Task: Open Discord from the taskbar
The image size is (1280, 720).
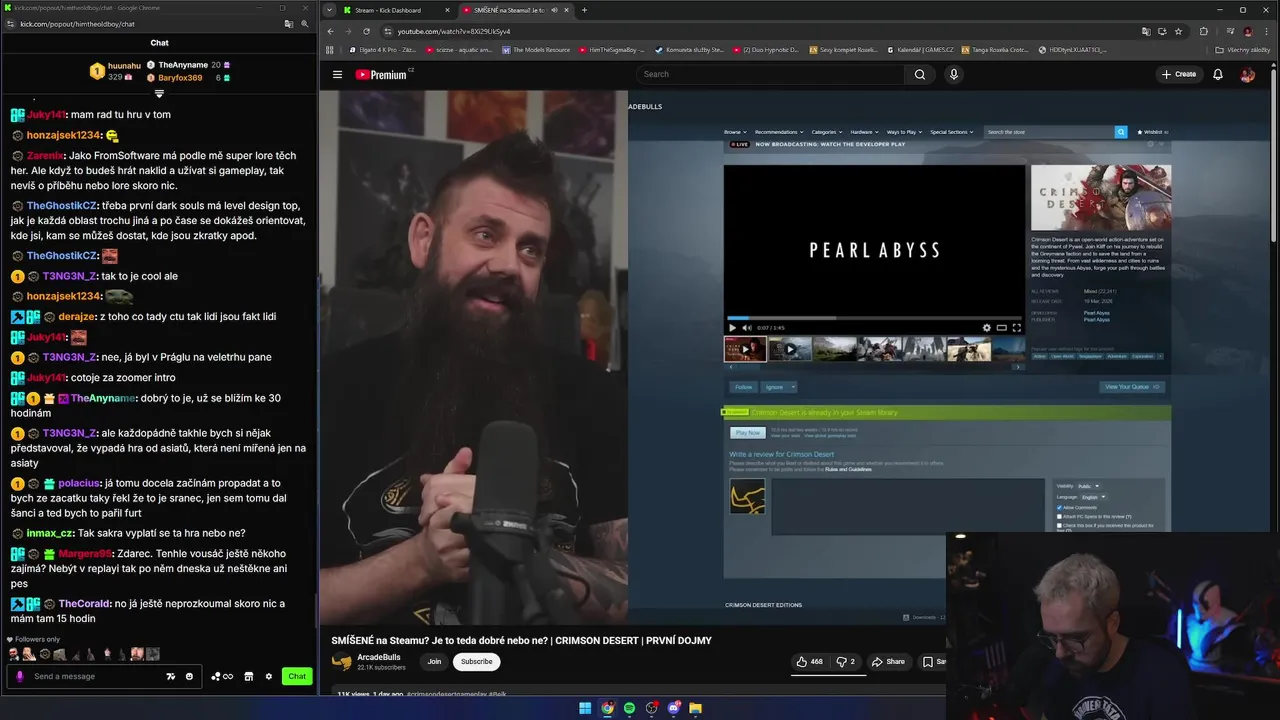Action: click(673, 708)
